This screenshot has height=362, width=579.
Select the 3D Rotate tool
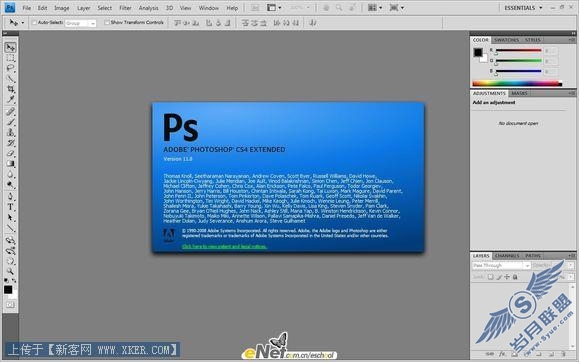click(10, 240)
